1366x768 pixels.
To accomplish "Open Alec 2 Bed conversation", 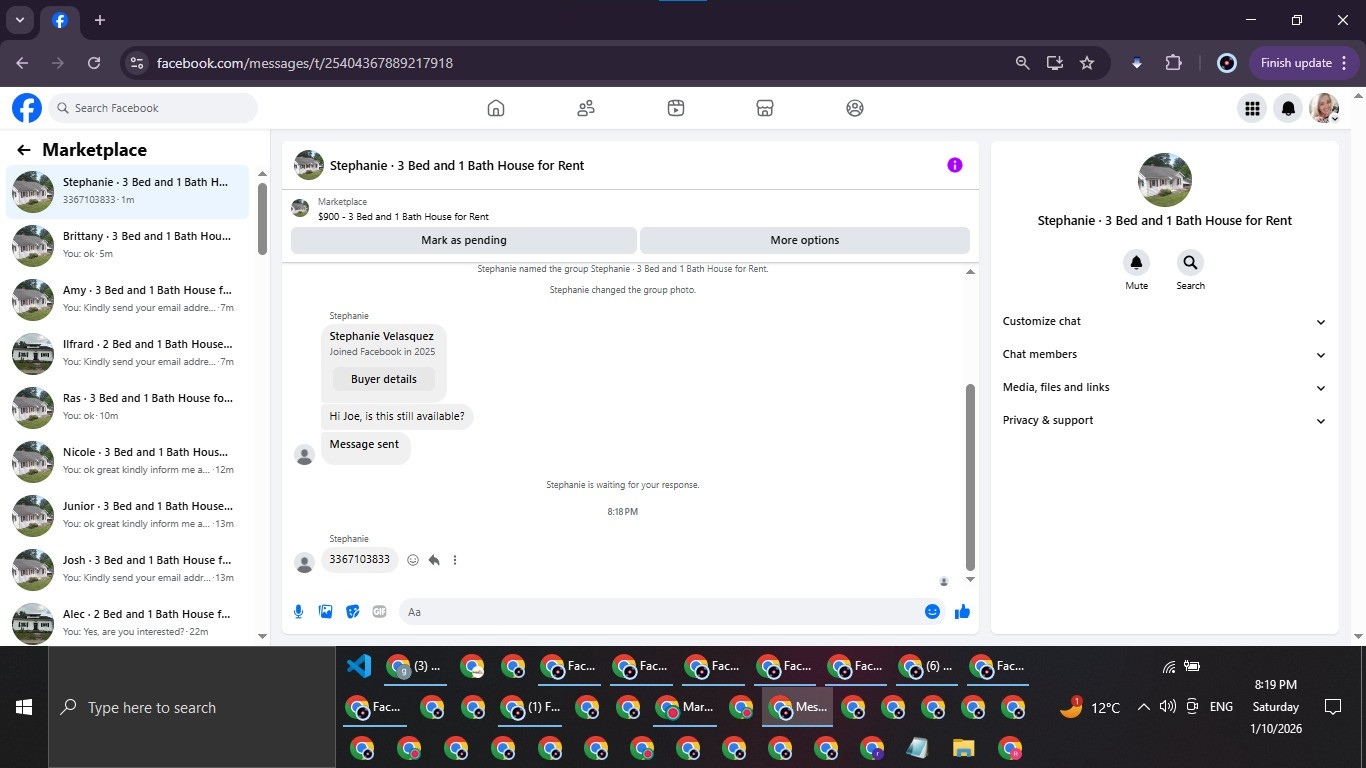I will pyautogui.click(x=128, y=623).
